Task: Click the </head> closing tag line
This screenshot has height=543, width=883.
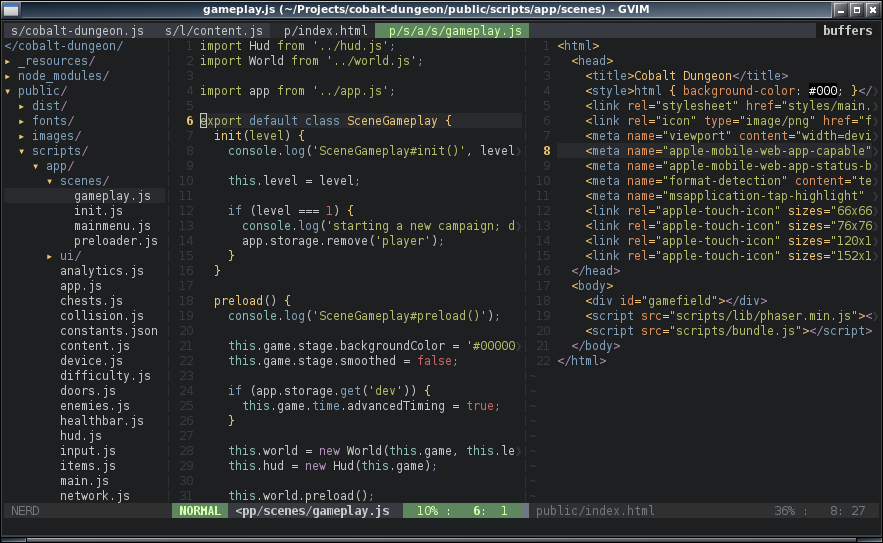Action: pyautogui.click(x=596, y=271)
